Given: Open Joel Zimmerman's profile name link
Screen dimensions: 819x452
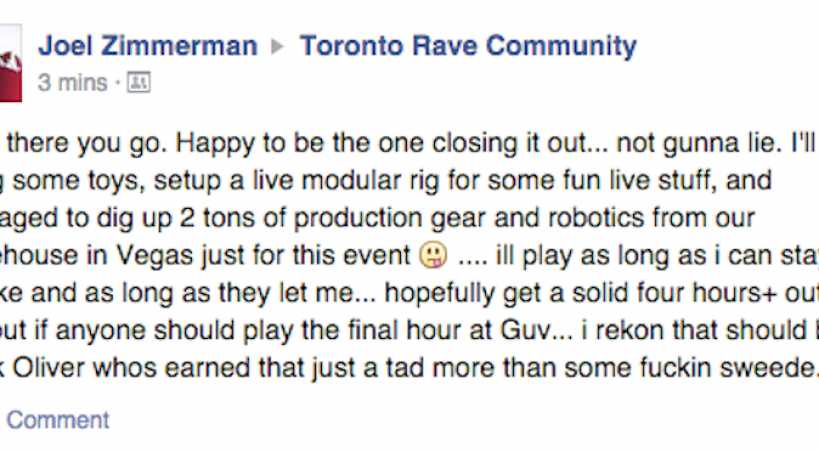Looking at the screenshot, I should 147,46.
